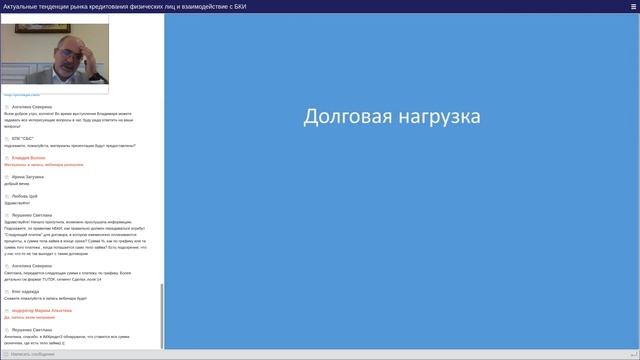Click the avatar icon beside Любовь Цой
The image size is (640, 360).
(x=7, y=196)
